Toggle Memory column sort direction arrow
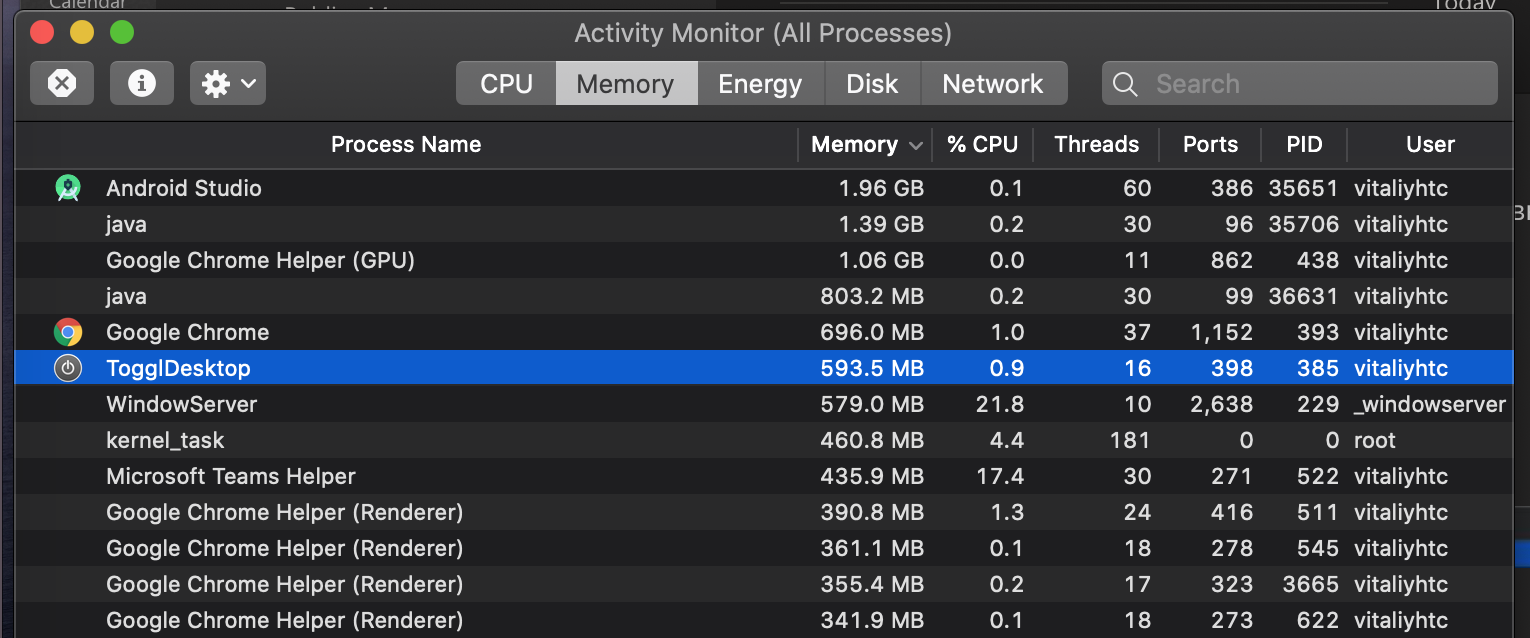The image size is (1530, 638). (x=915, y=146)
